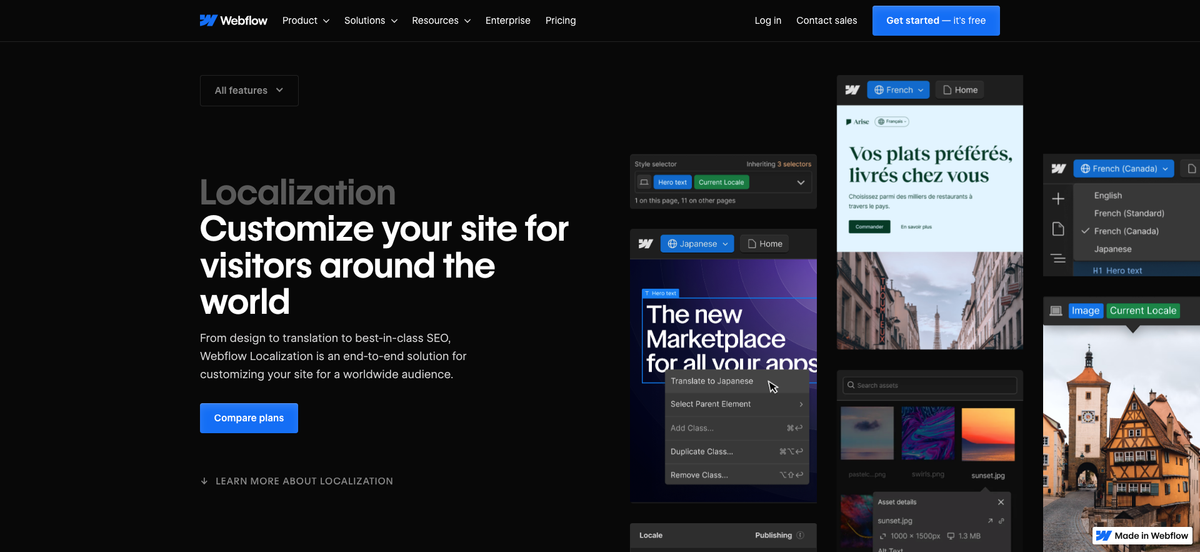1200x552 pixels.
Task: Click the Current Locale tag beside Image tag
Action: pos(1143,311)
